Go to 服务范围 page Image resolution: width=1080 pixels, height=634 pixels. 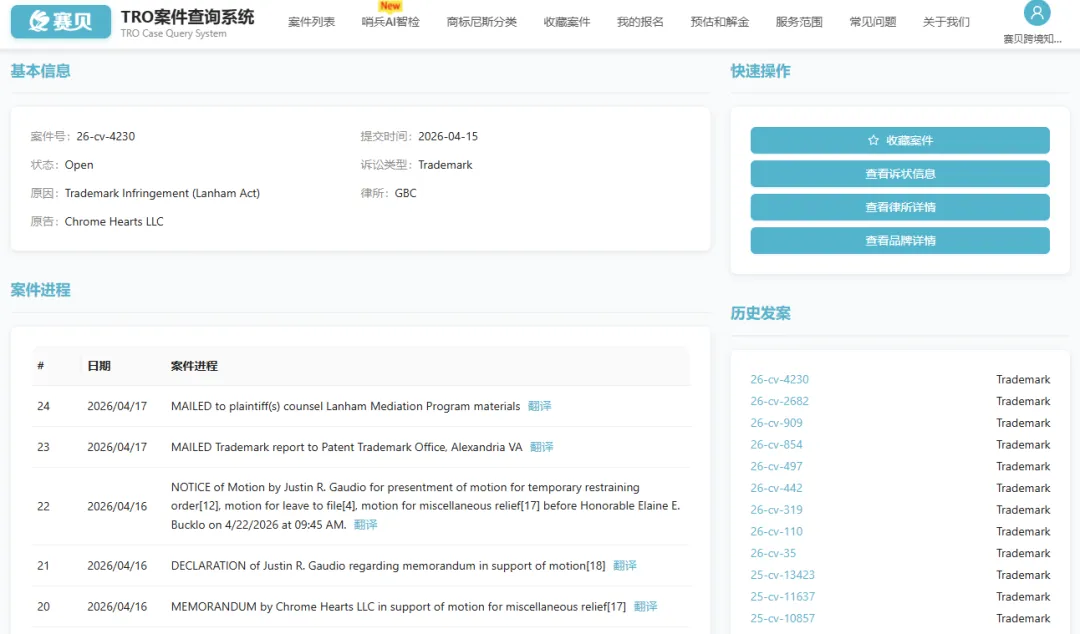(x=799, y=22)
